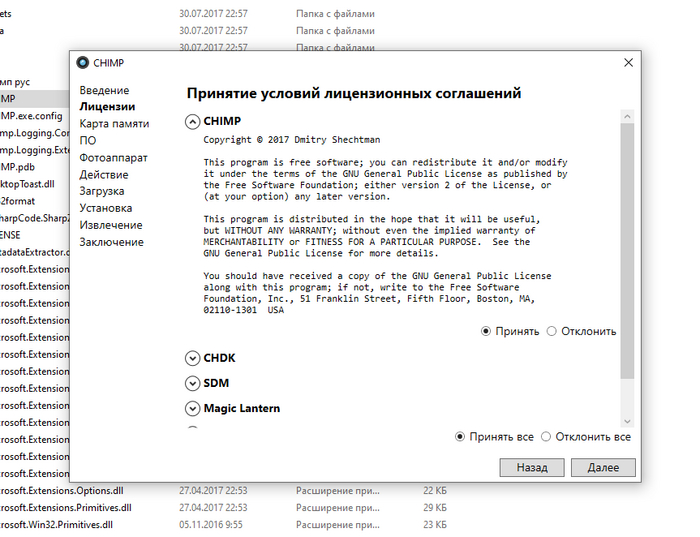Click the 05.11.2016 9:55 date cell
Screen dimensions: 700x537
[213, 525]
